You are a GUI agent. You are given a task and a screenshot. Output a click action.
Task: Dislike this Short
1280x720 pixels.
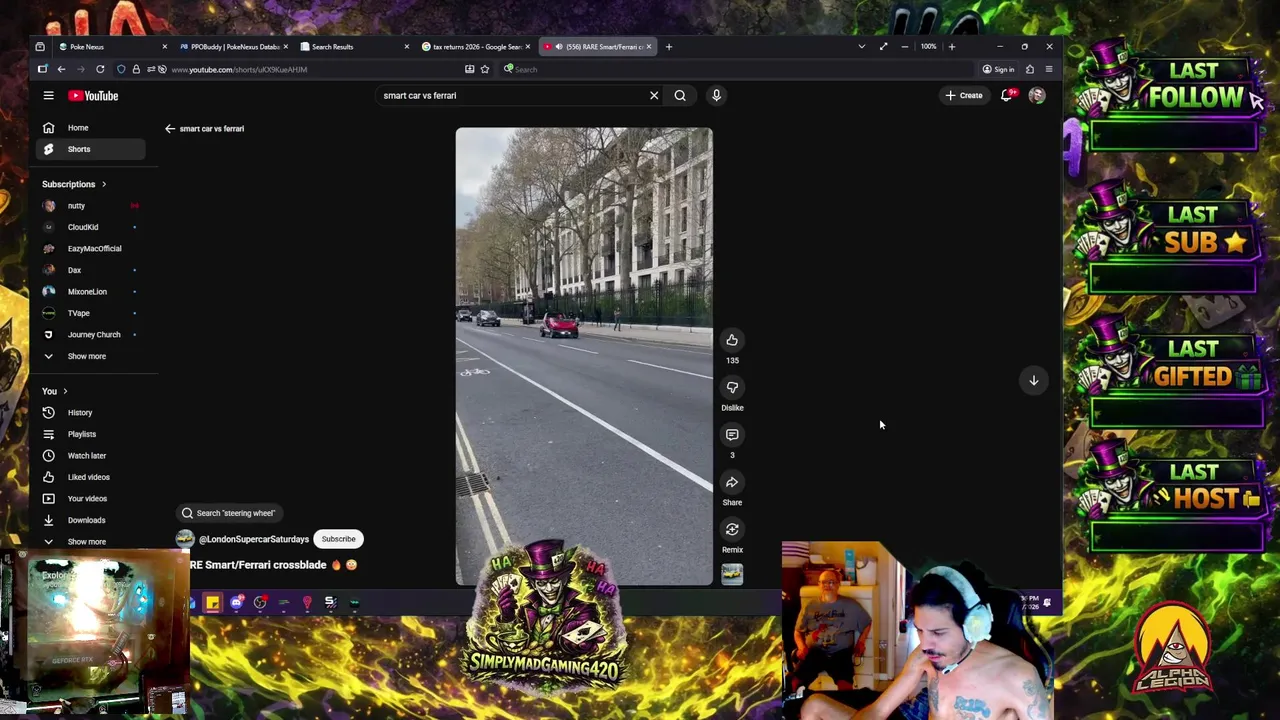732,387
